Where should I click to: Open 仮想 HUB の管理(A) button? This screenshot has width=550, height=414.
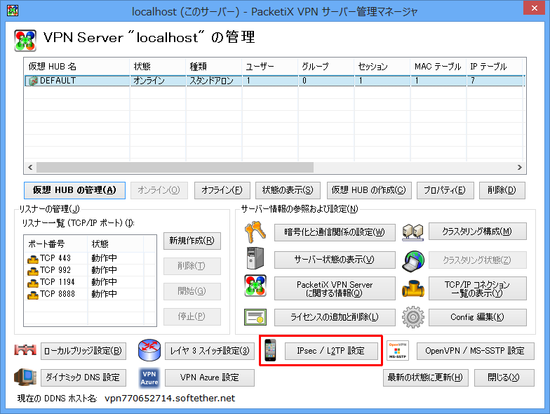[75, 190]
